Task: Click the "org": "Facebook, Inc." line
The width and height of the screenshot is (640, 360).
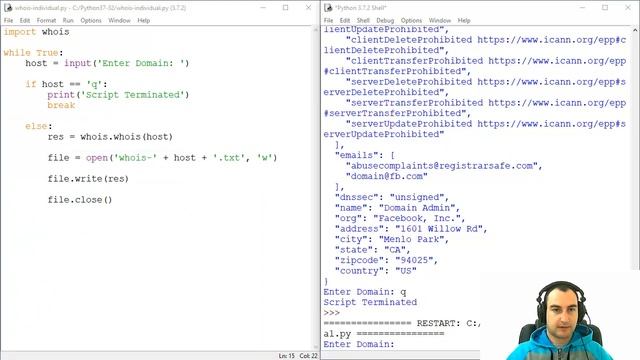Action: coord(400,218)
